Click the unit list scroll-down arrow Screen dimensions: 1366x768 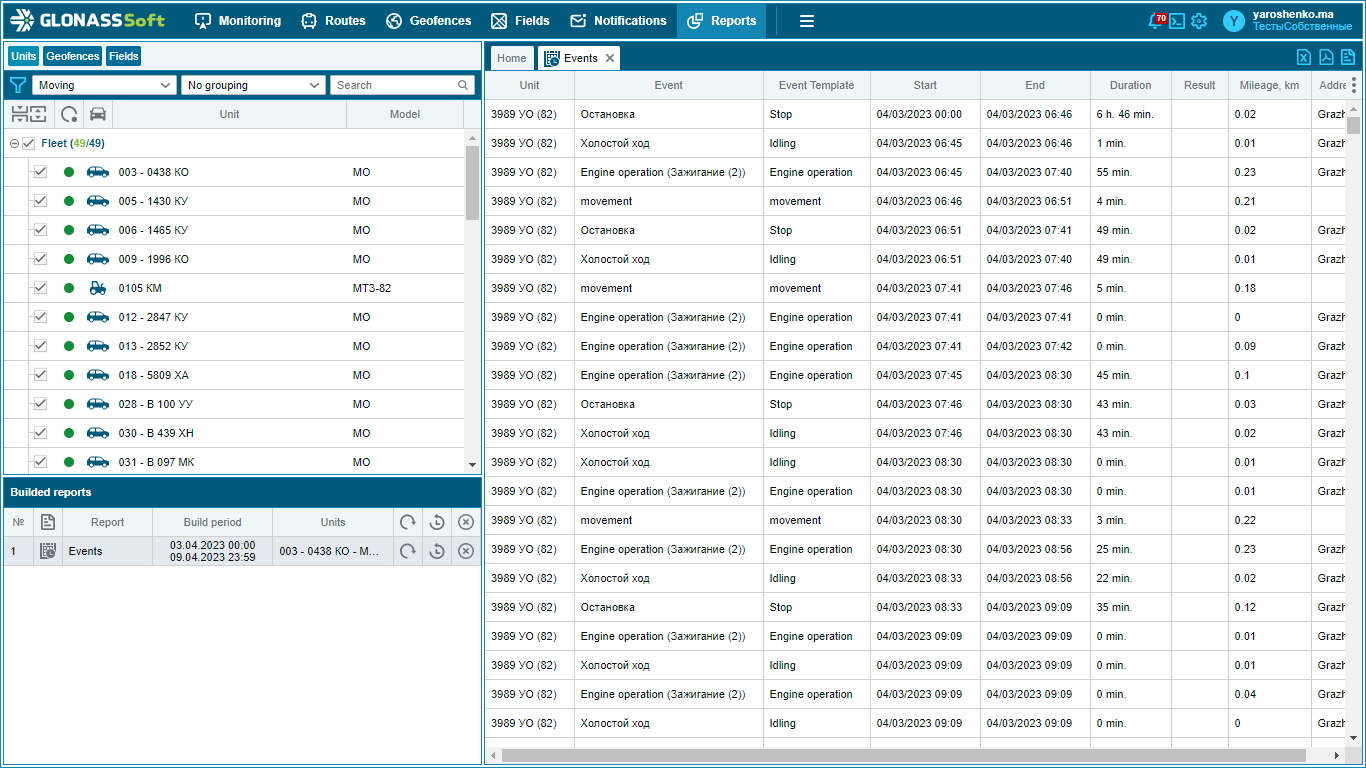point(472,465)
